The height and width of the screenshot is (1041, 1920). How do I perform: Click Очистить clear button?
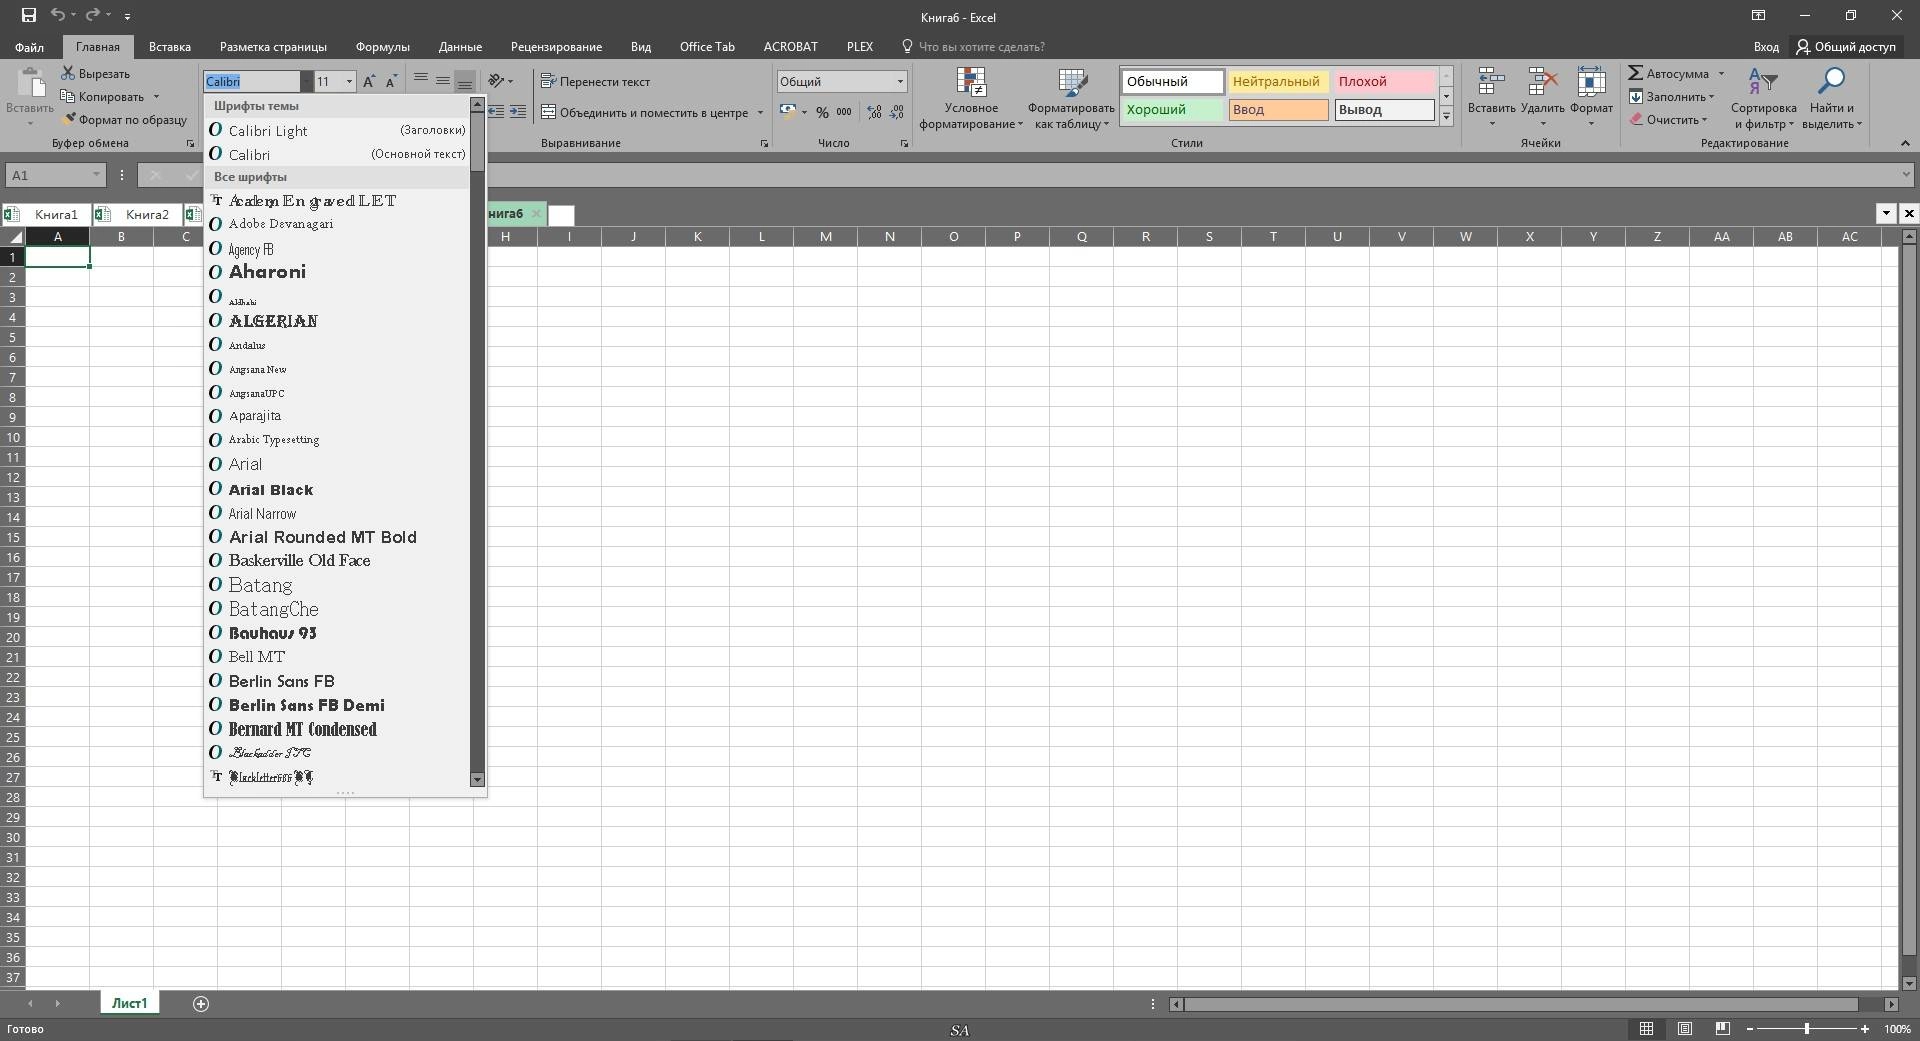[1670, 120]
